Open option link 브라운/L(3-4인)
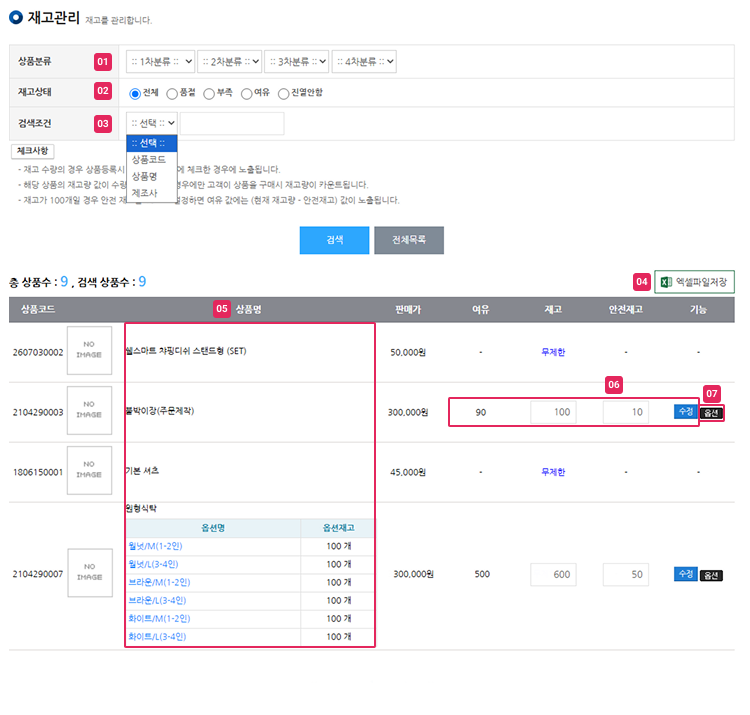The image size is (750, 715). point(157,601)
